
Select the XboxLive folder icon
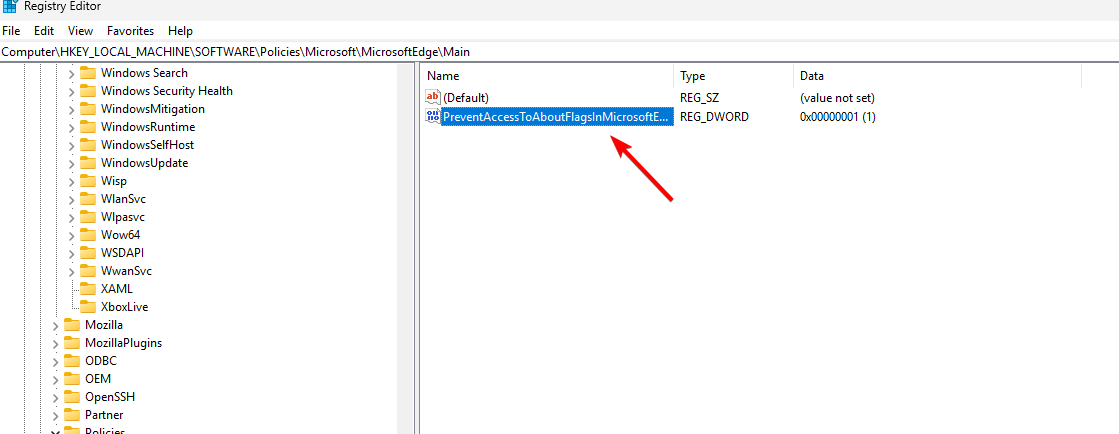point(88,307)
